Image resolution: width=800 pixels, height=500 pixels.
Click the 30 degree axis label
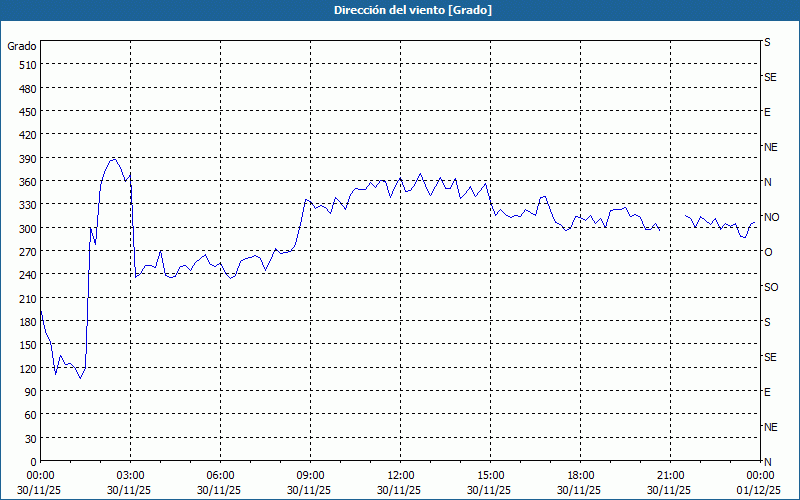point(31,439)
